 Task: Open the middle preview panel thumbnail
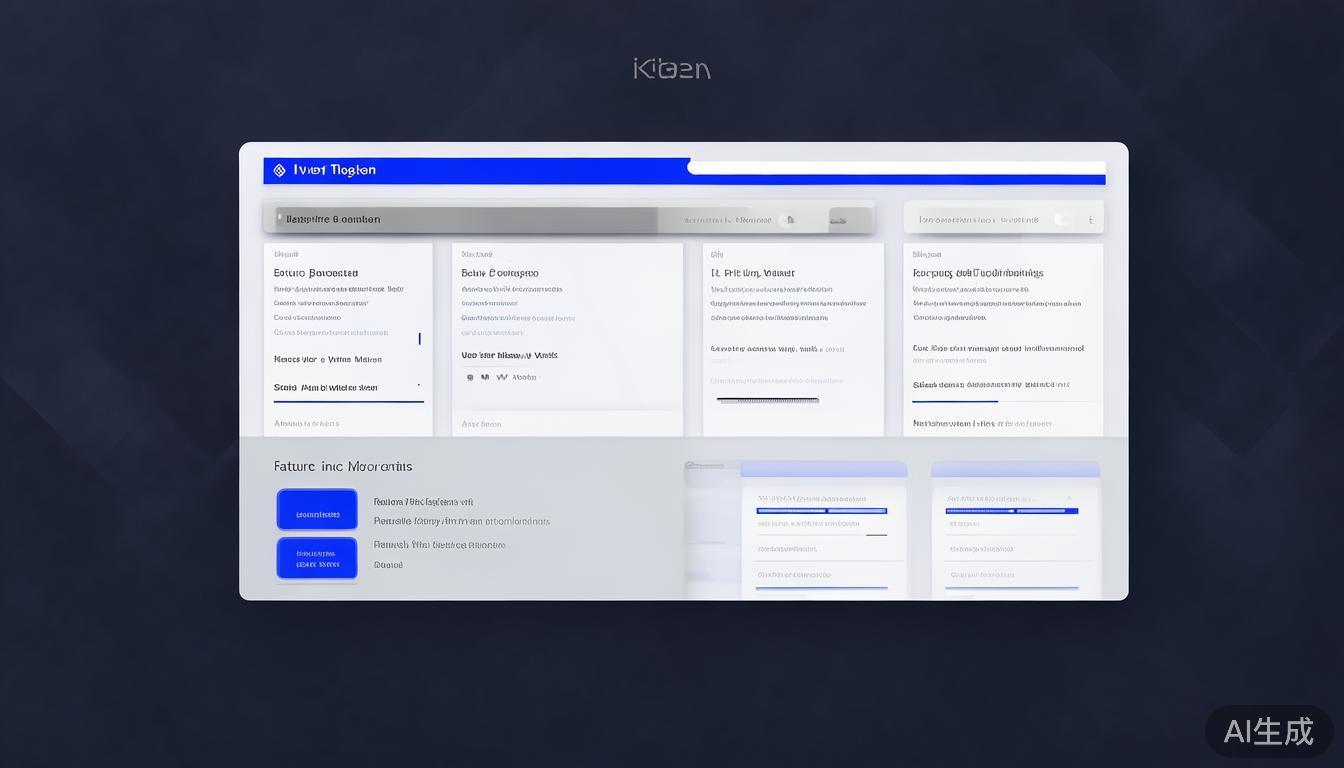click(x=823, y=530)
